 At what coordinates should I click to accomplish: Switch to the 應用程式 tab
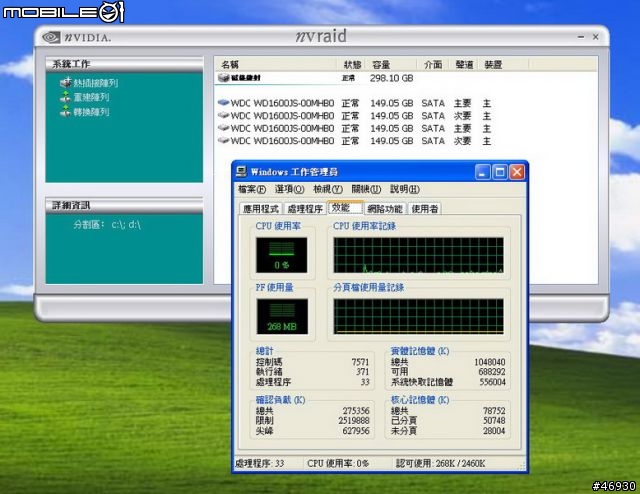tap(261, 209)
